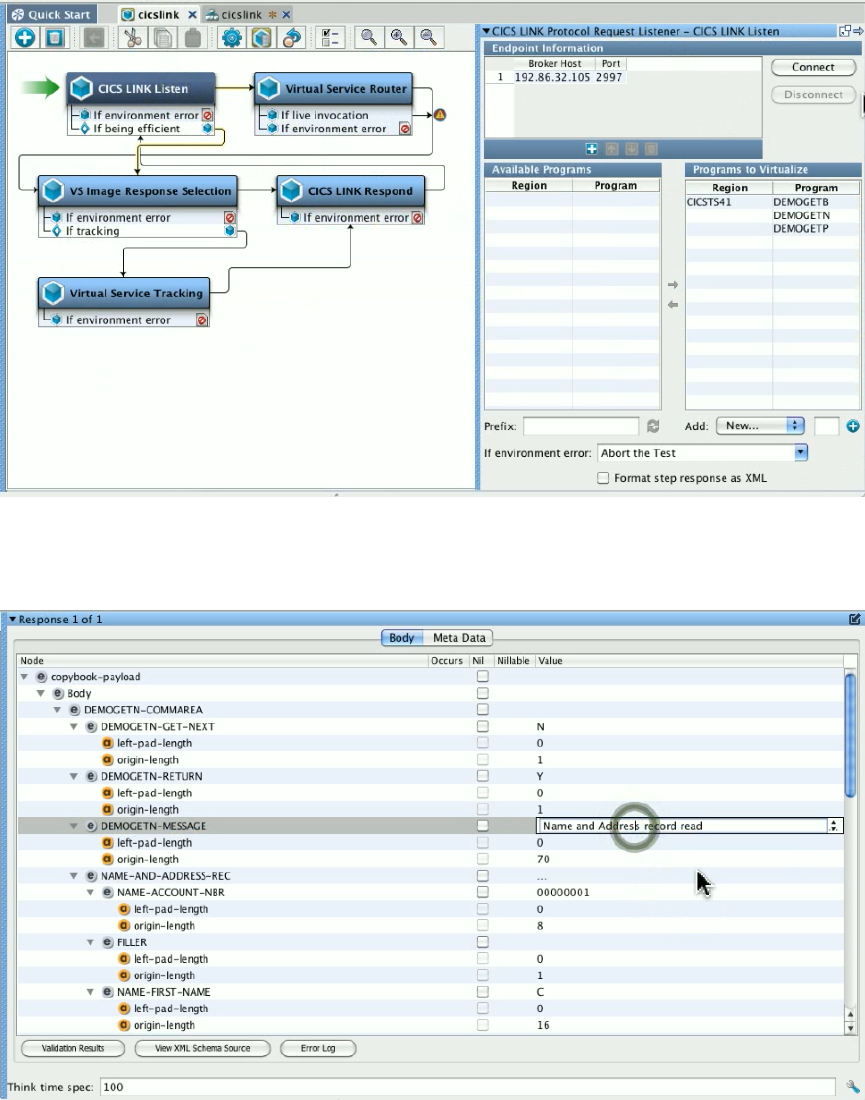This screenshot has width=865, height=1100.
Task: Collapse the Response 1 of 1 section
Action: 13,619
